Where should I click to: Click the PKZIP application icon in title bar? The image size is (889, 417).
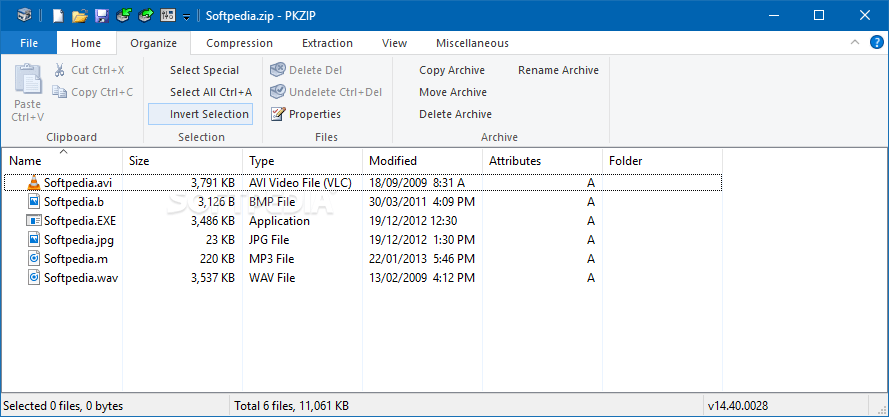[x=23, y=15]
